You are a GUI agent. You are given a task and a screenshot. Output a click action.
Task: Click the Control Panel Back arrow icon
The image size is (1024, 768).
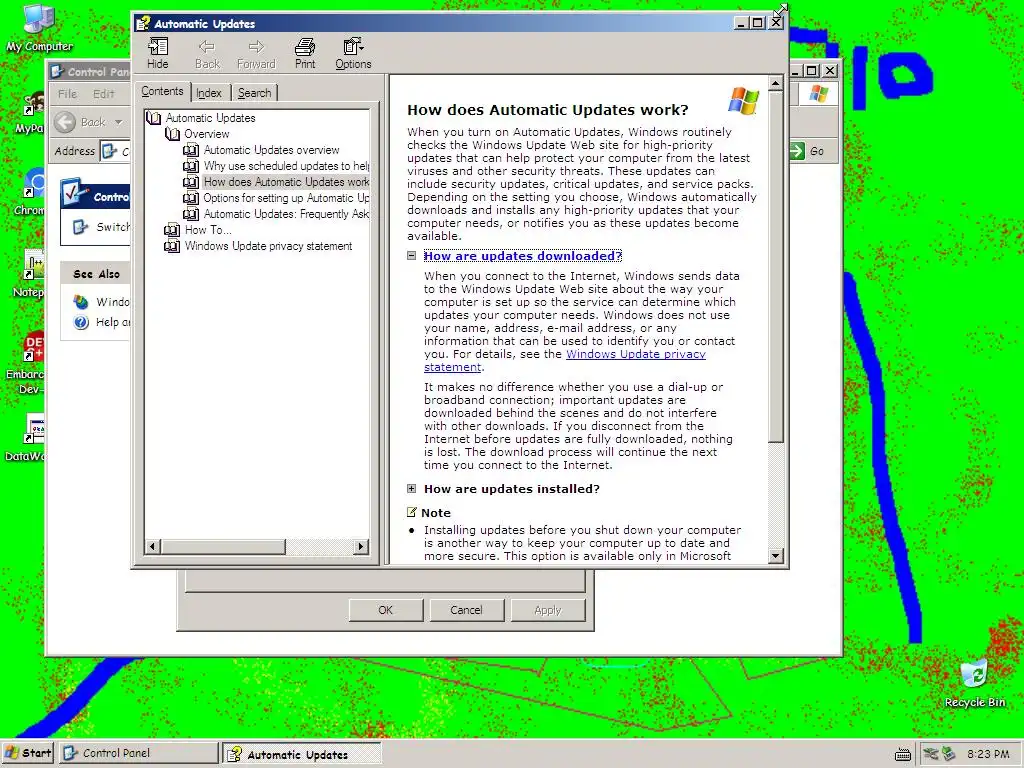pyautogui.click(x=65, y=122)
